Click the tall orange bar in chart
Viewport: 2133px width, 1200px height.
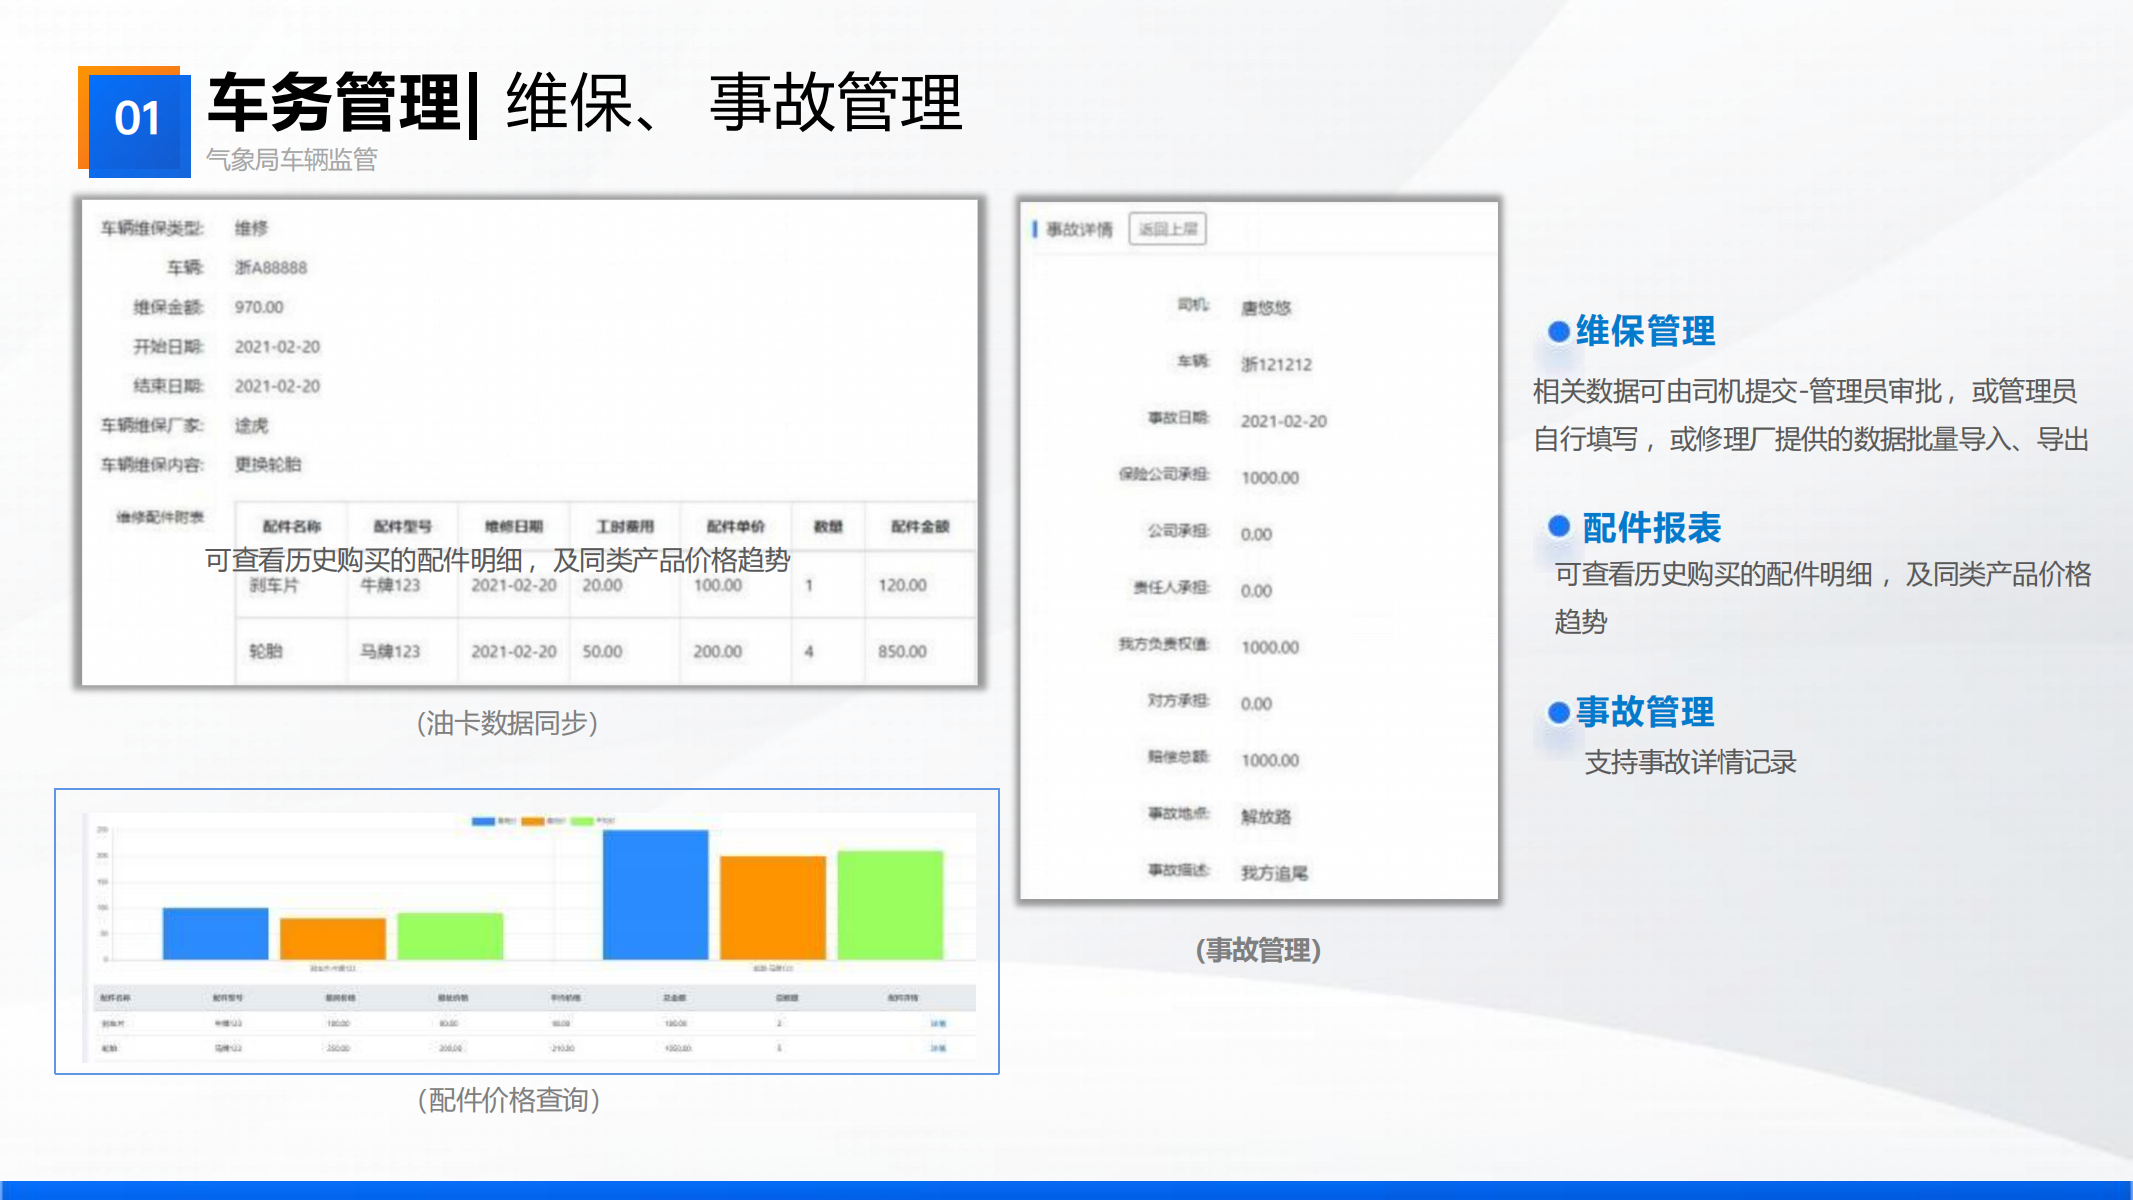[x=773, y=907]
